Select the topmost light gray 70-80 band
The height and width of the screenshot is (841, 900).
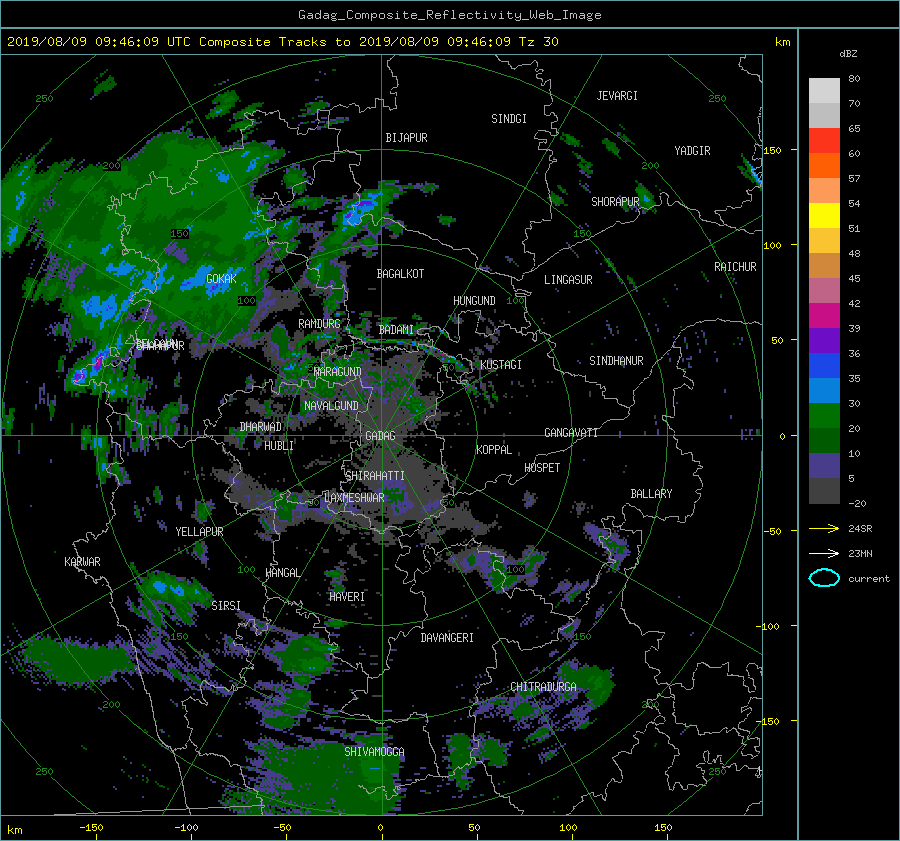click(824, 91)
